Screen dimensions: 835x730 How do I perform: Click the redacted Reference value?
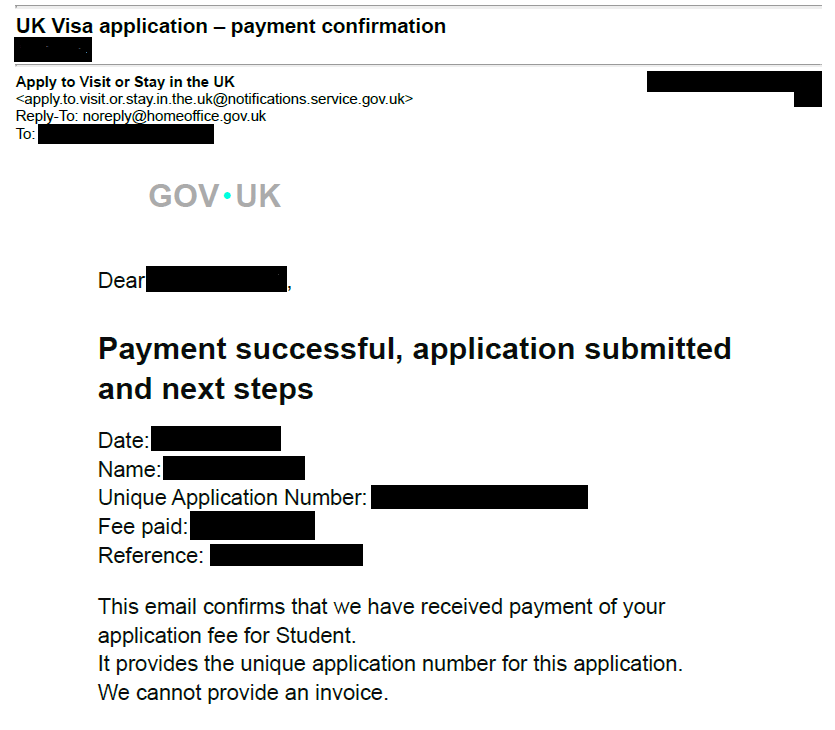point(286,555)
